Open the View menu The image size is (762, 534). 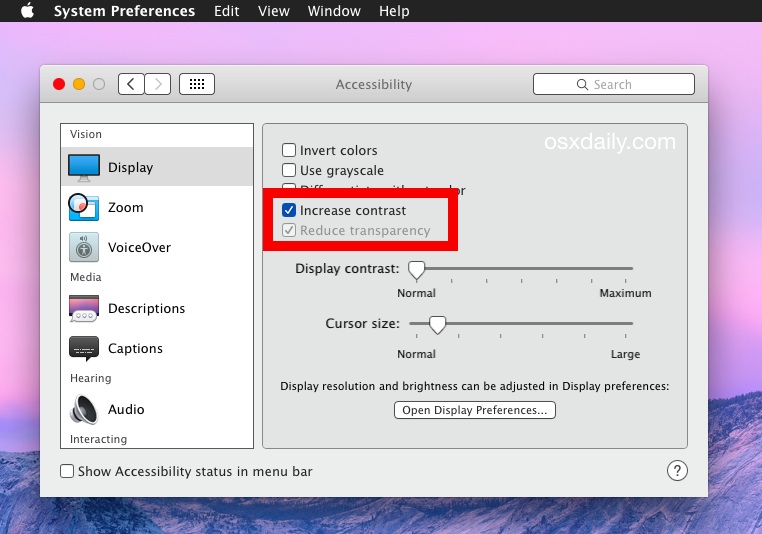coord(274,11)
